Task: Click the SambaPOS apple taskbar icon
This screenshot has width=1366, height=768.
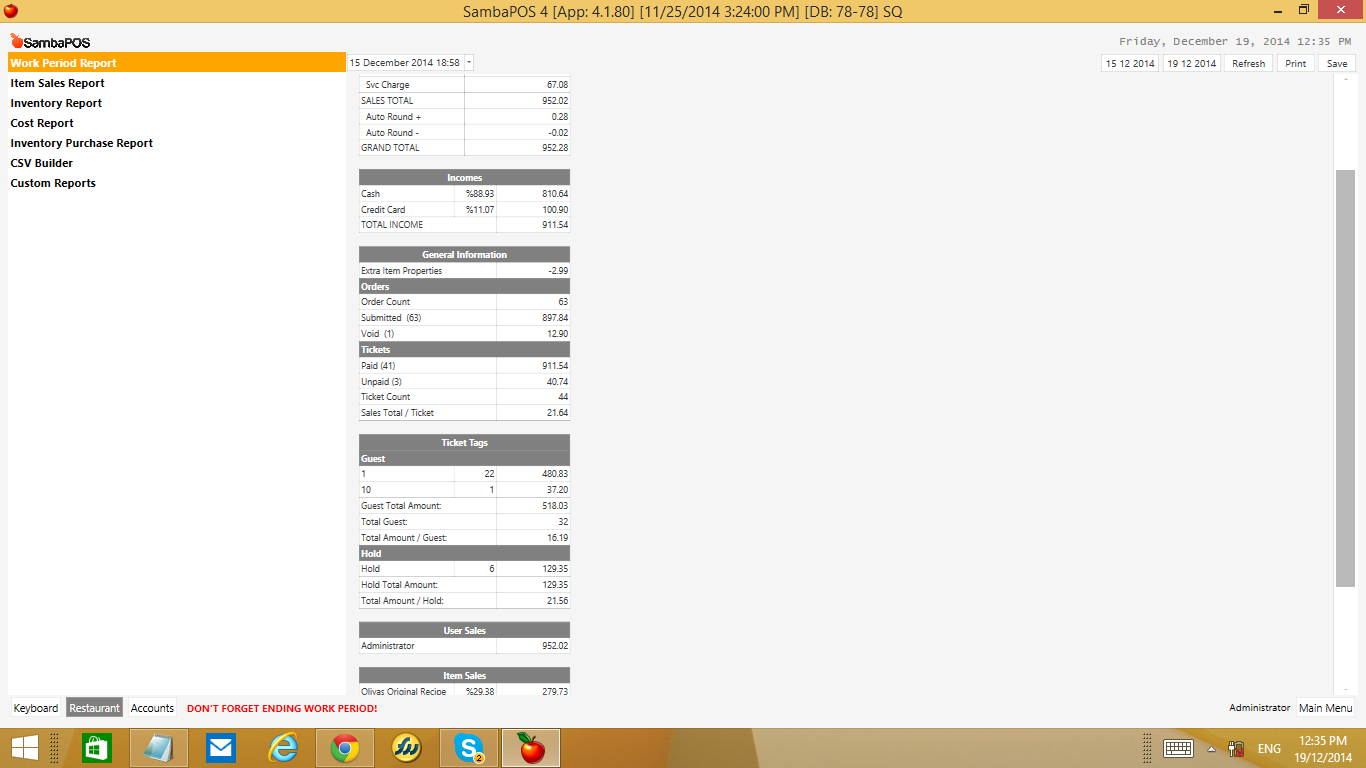Action: (531, 748)
